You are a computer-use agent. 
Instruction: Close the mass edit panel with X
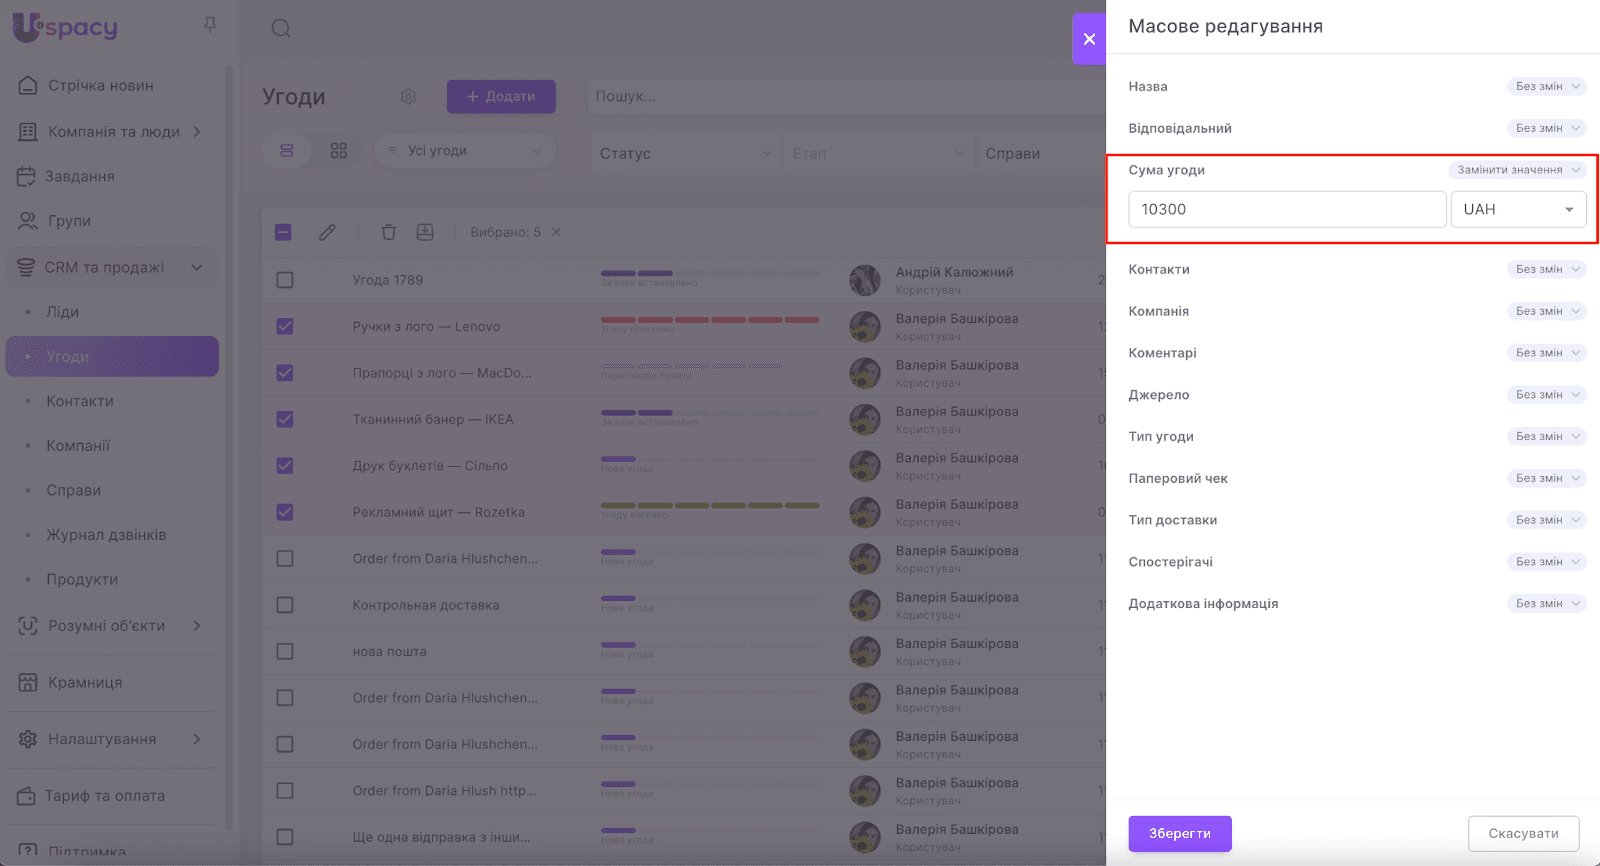pyautogui.click(x=1089, y=39)
